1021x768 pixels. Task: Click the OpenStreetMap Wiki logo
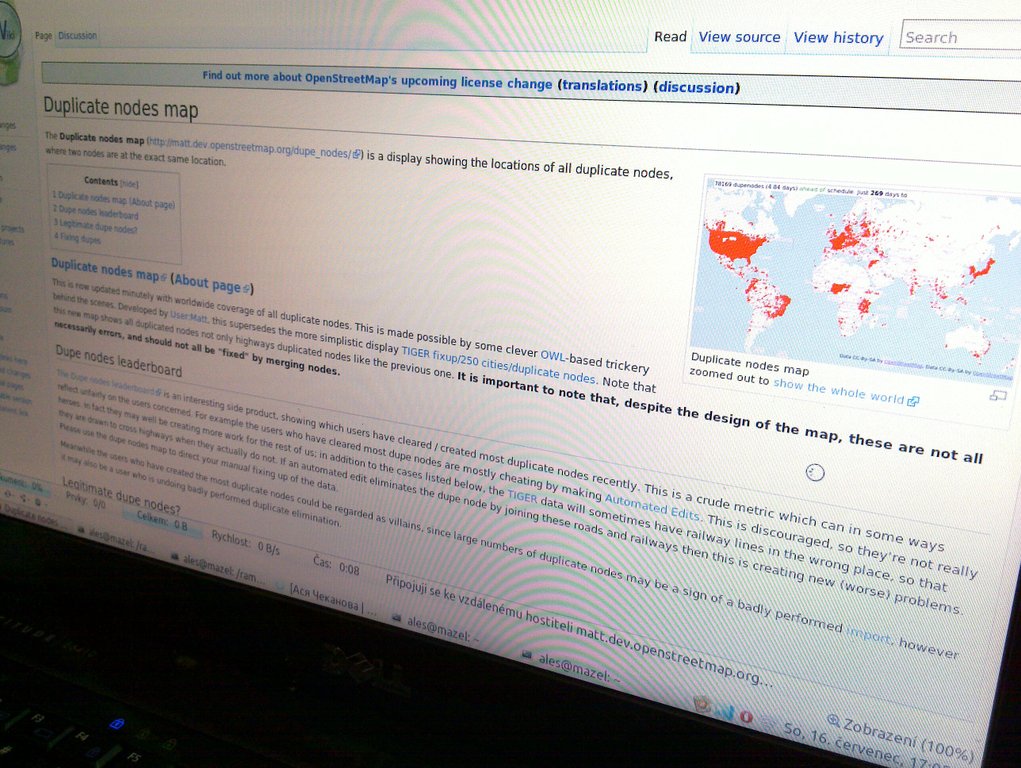(x=10, y=50)
